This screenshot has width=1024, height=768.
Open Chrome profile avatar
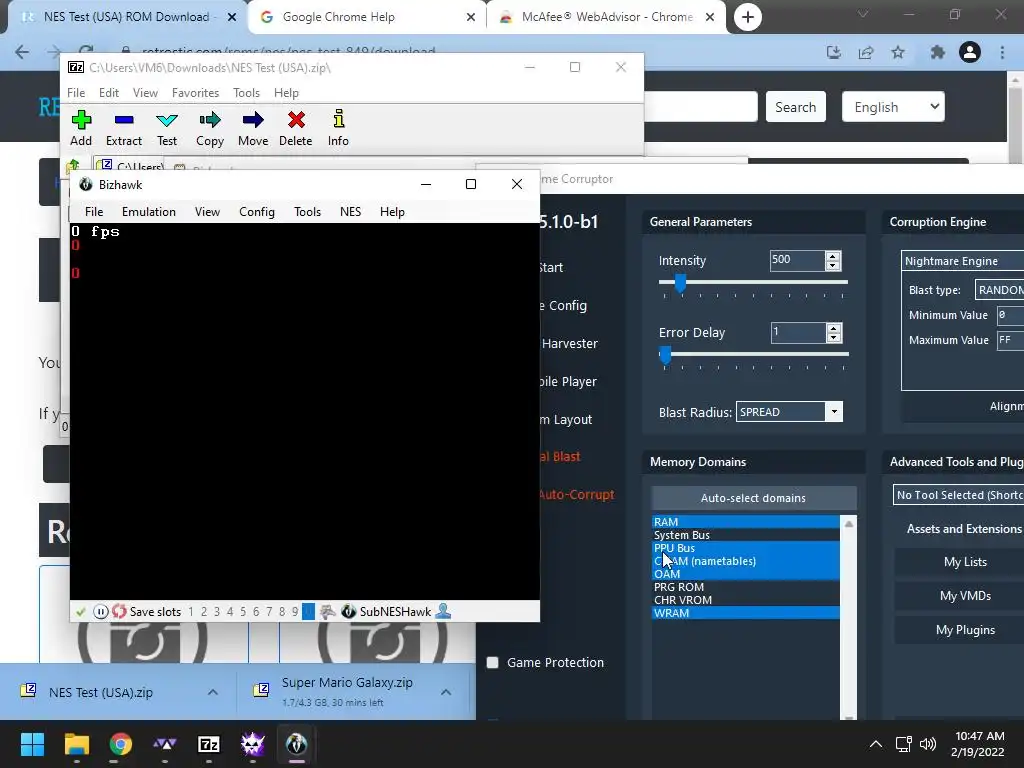coord(970,52)
